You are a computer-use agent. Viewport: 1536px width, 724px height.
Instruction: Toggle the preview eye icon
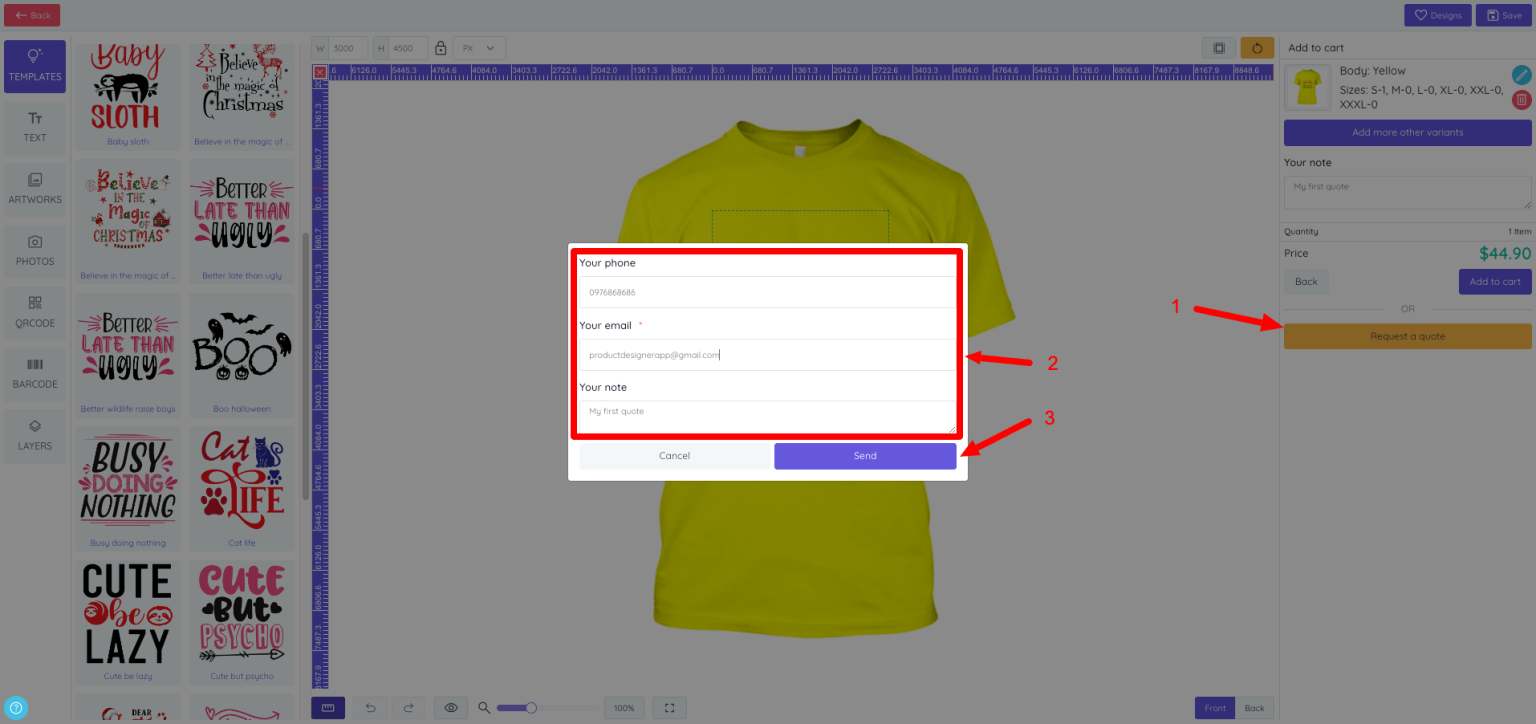[x=451, y=708]
